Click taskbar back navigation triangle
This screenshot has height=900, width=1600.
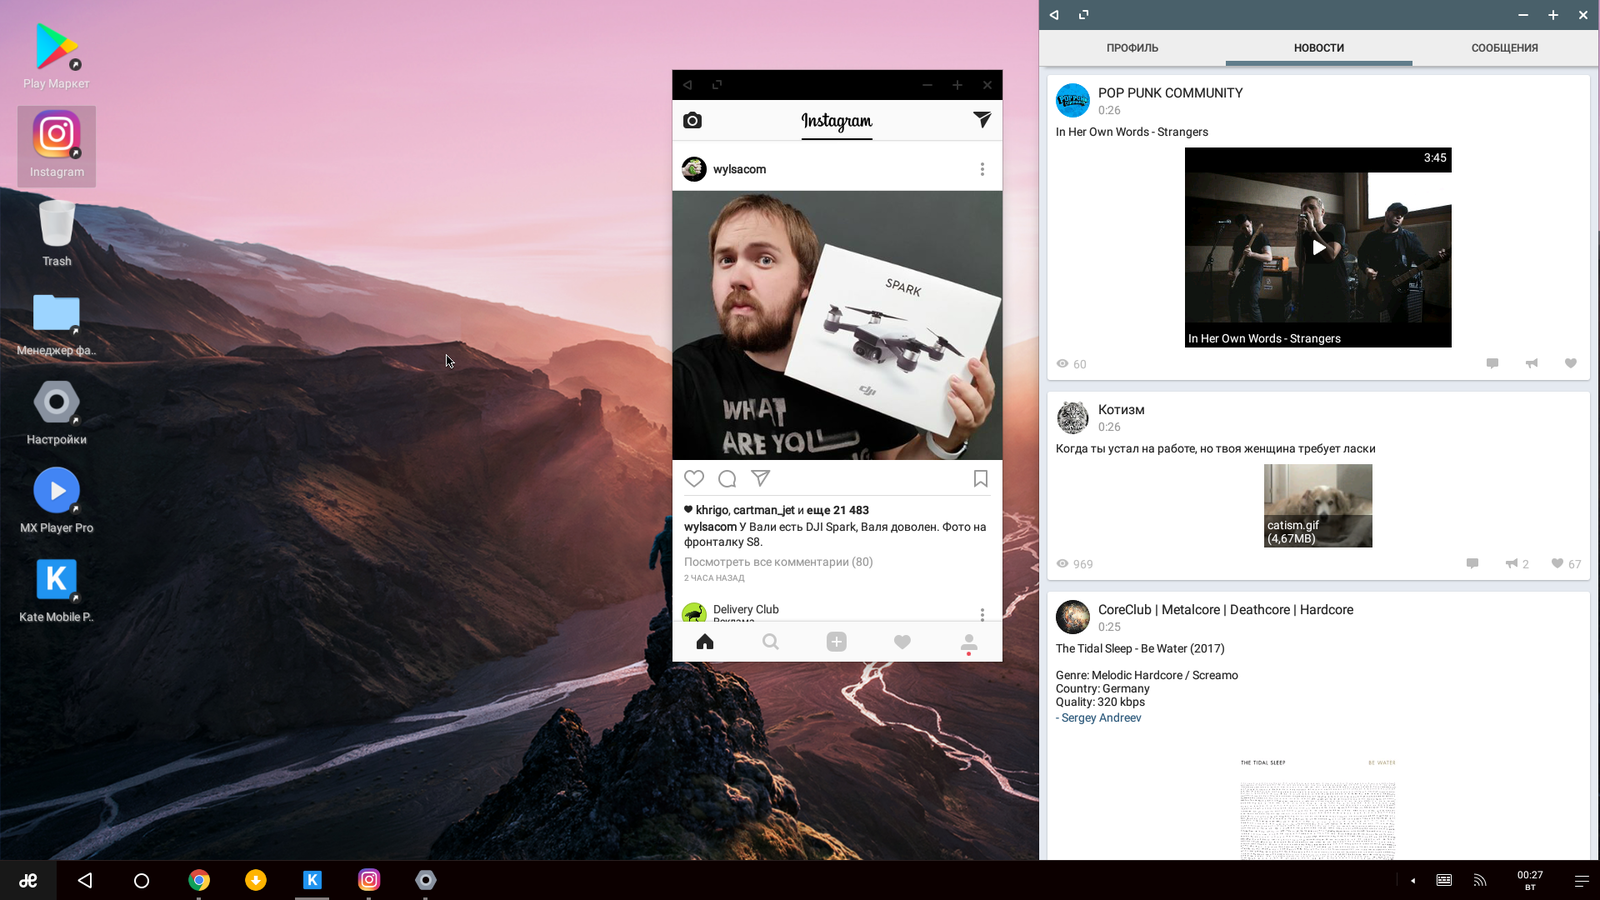click(x=85, y=880)
